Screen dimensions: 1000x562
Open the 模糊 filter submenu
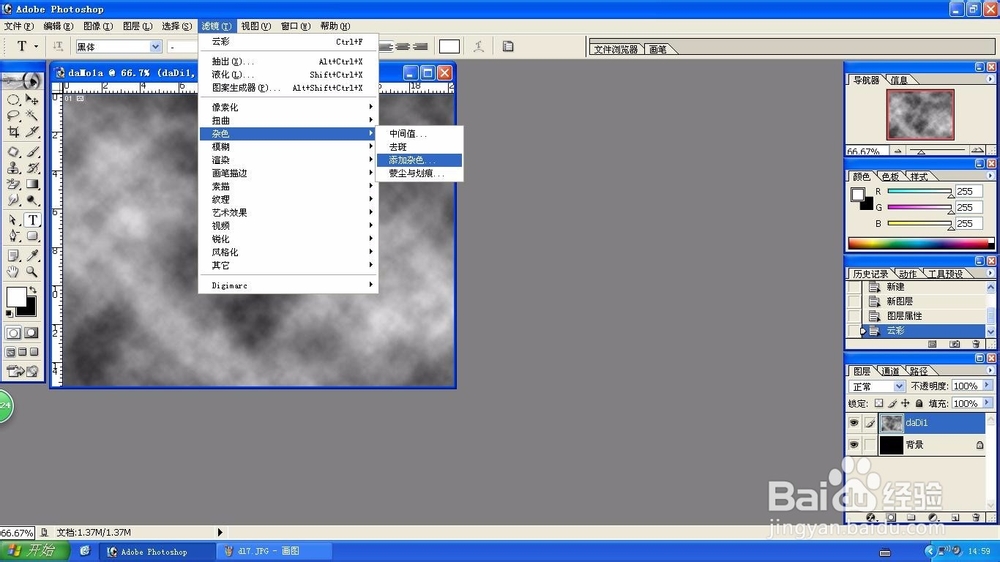pos(288,147)
